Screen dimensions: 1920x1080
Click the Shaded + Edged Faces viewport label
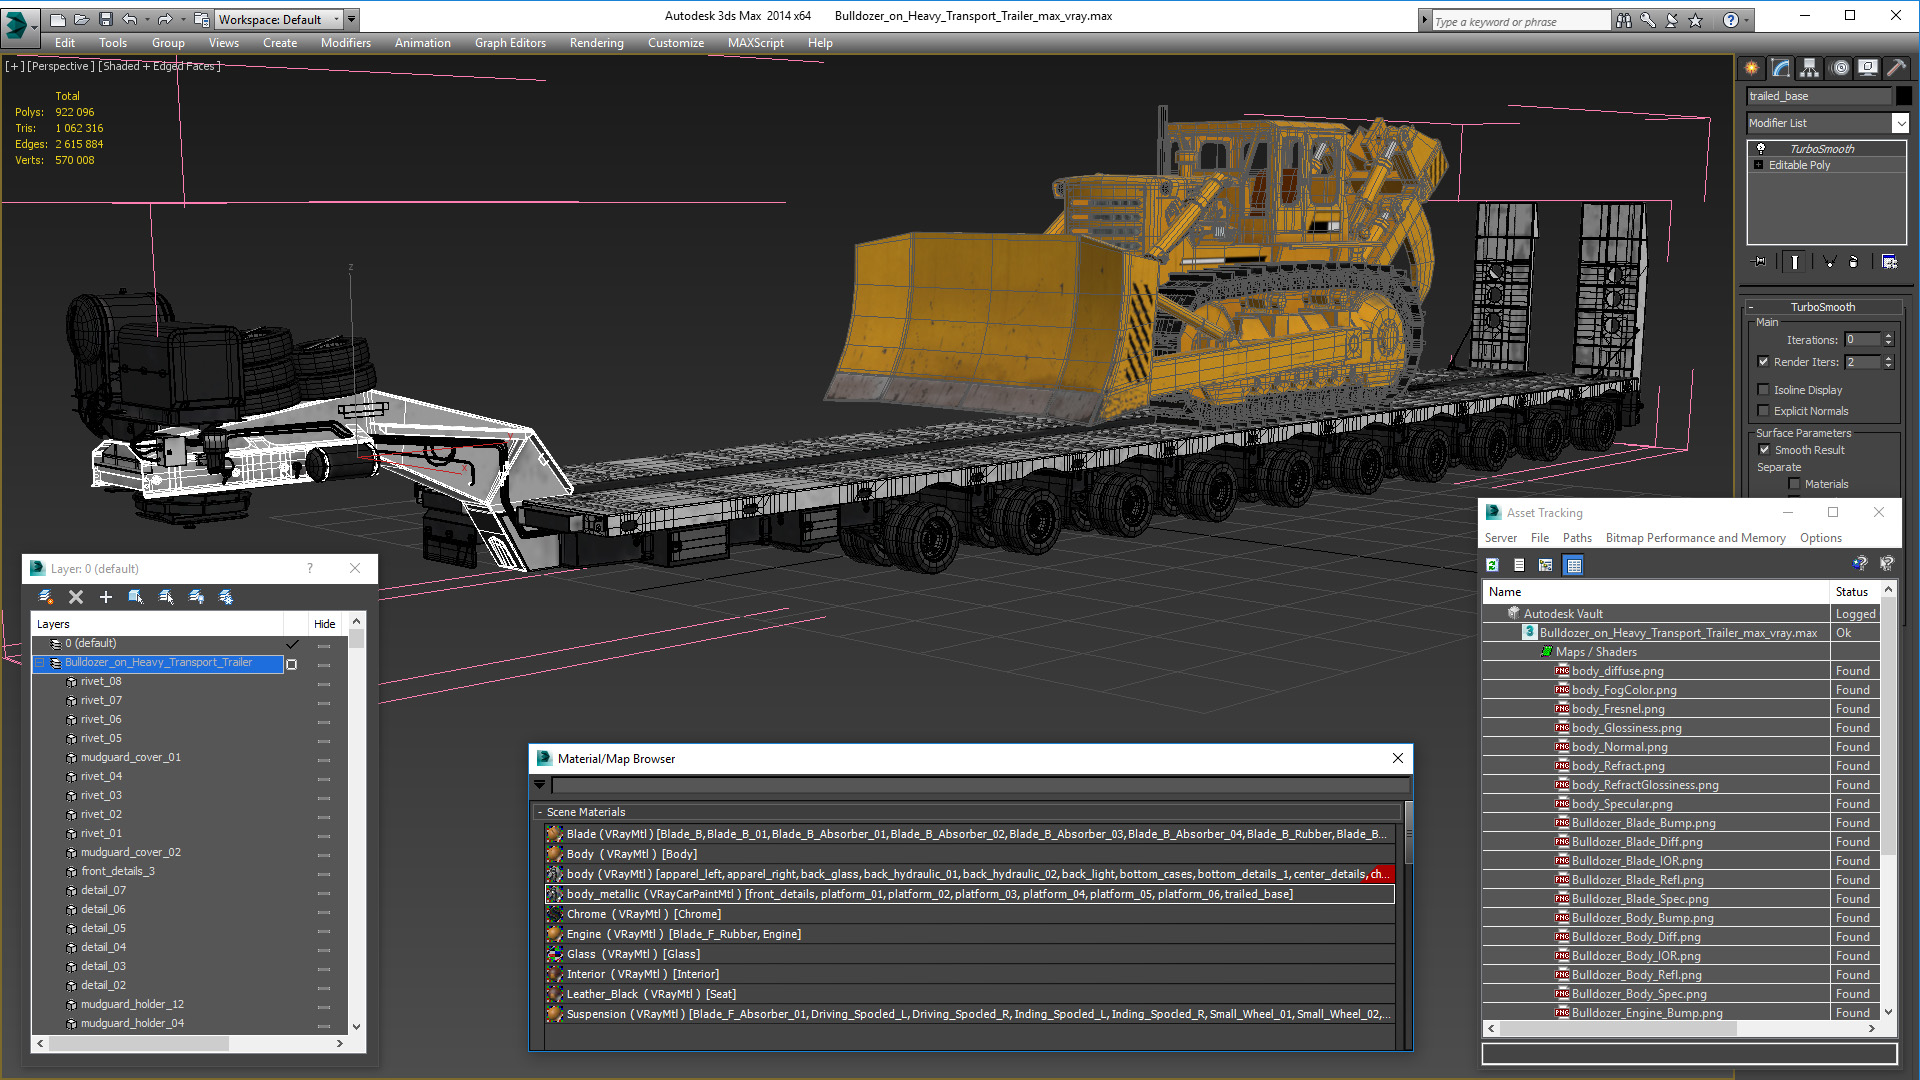[159, 66]
